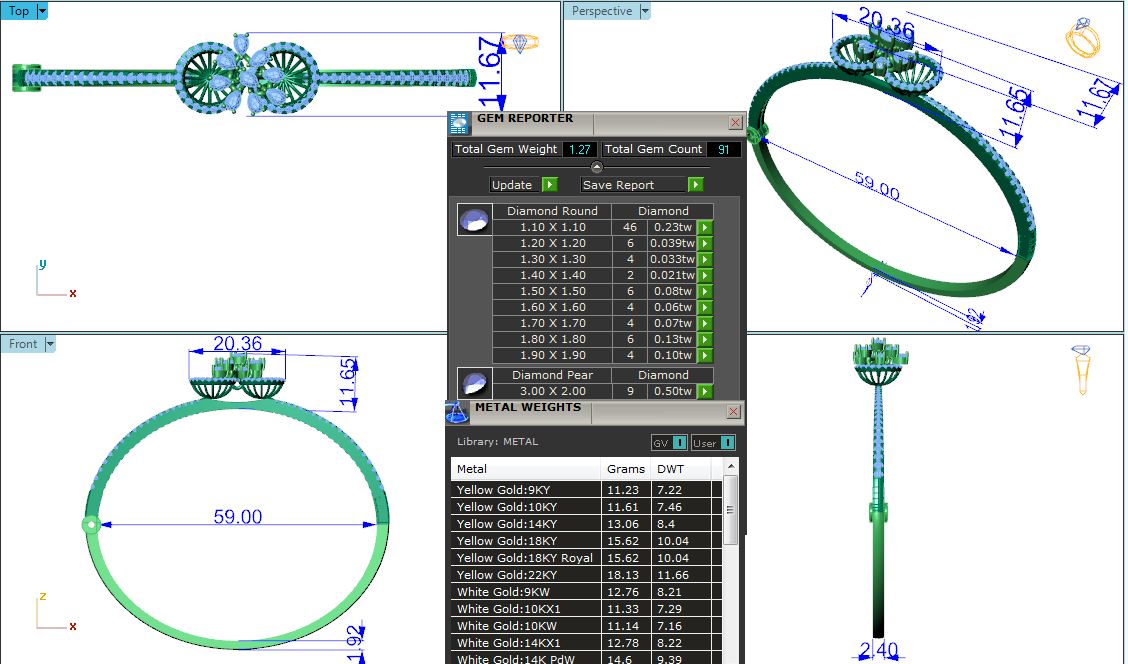The image size is (1128, 664).
Task: Click the ring icon in Perspective viewport
Action: pos(1082,38)
